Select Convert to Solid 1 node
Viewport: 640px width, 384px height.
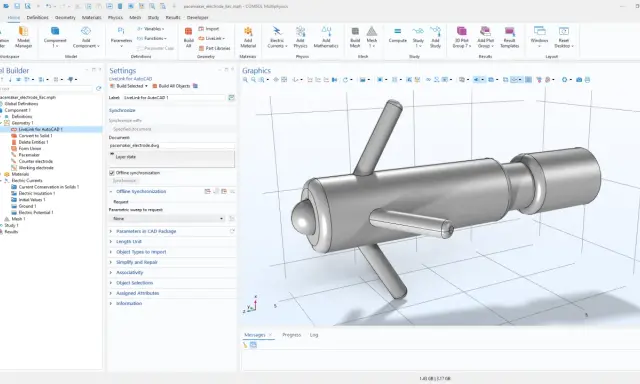click(35, 136)
